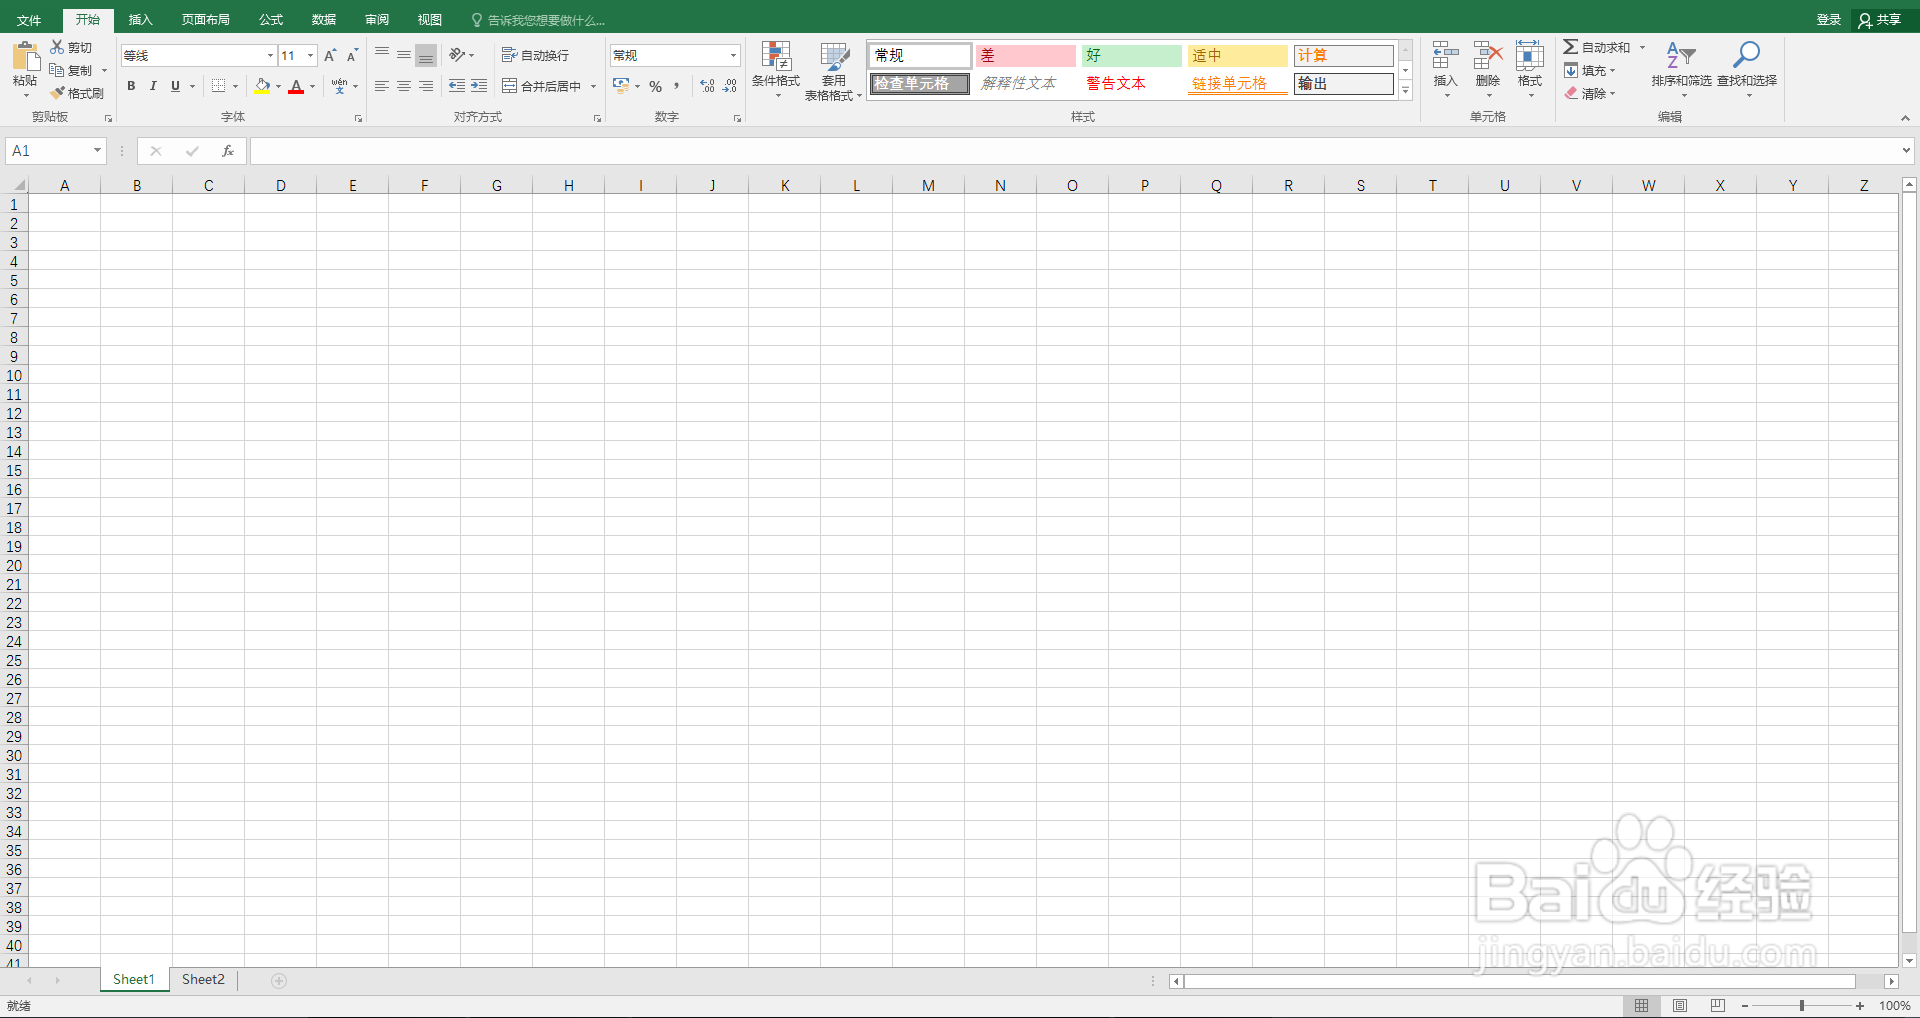This screenshot has width=1920, height=1018.
Task: Click the increase indent icon
Action: (x=479, y=86)
